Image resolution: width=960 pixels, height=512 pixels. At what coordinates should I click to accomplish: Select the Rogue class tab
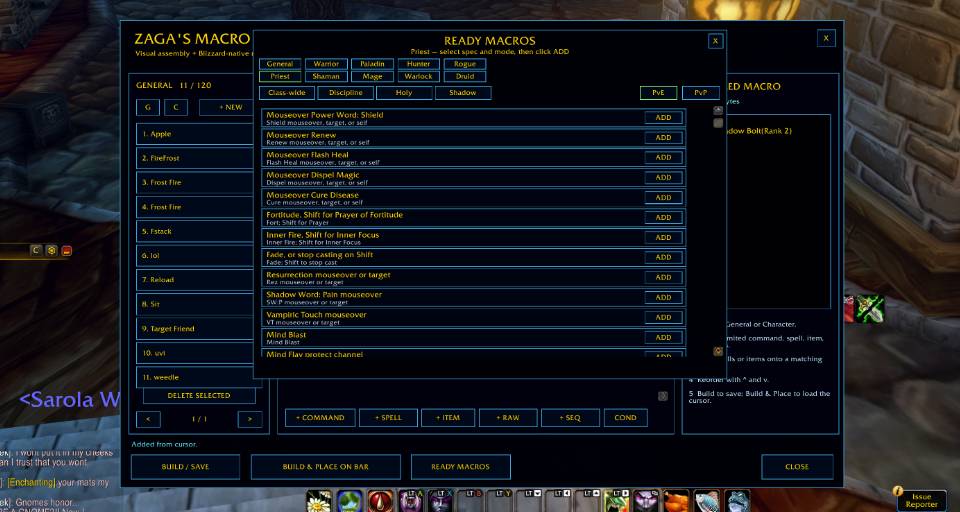click(x=465, y=64)
